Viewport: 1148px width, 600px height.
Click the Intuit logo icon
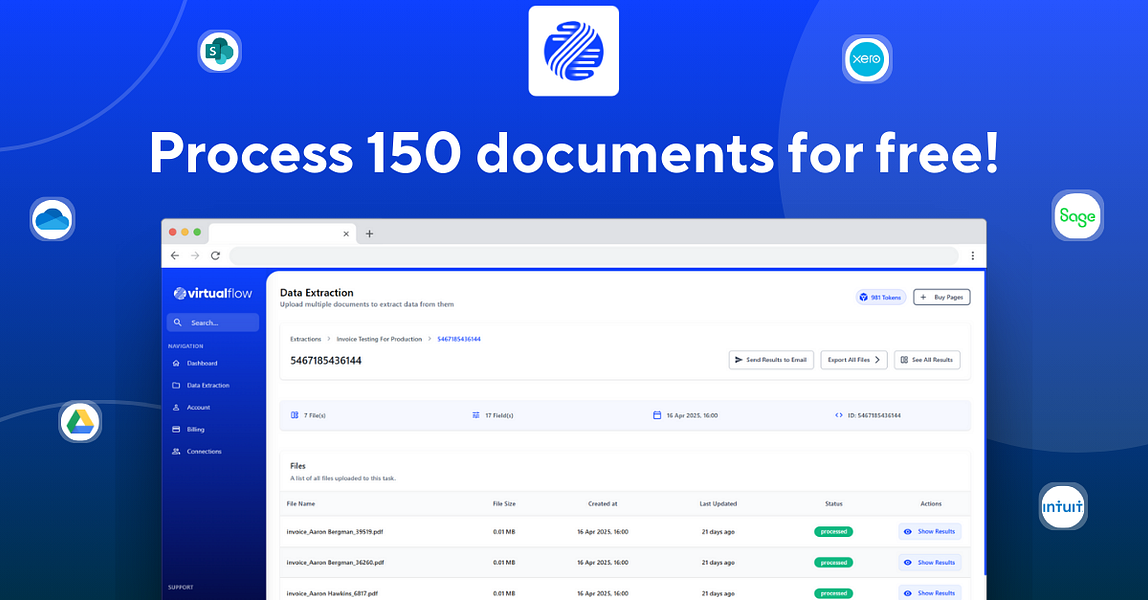coord(1063,506)
